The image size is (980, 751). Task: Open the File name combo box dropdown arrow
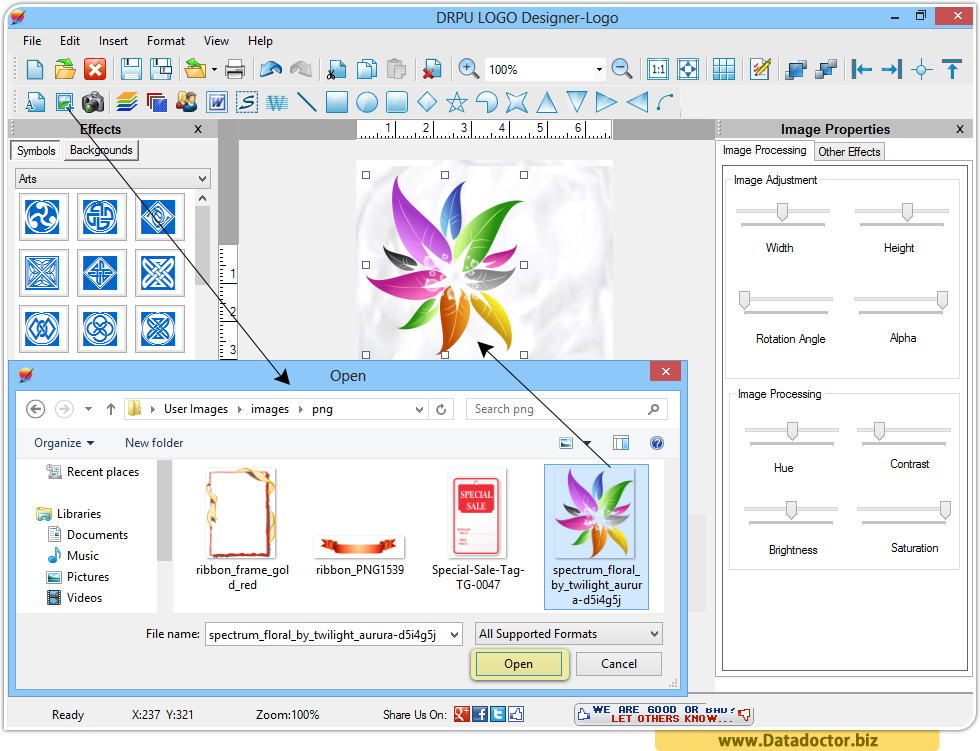pos(454,635)
